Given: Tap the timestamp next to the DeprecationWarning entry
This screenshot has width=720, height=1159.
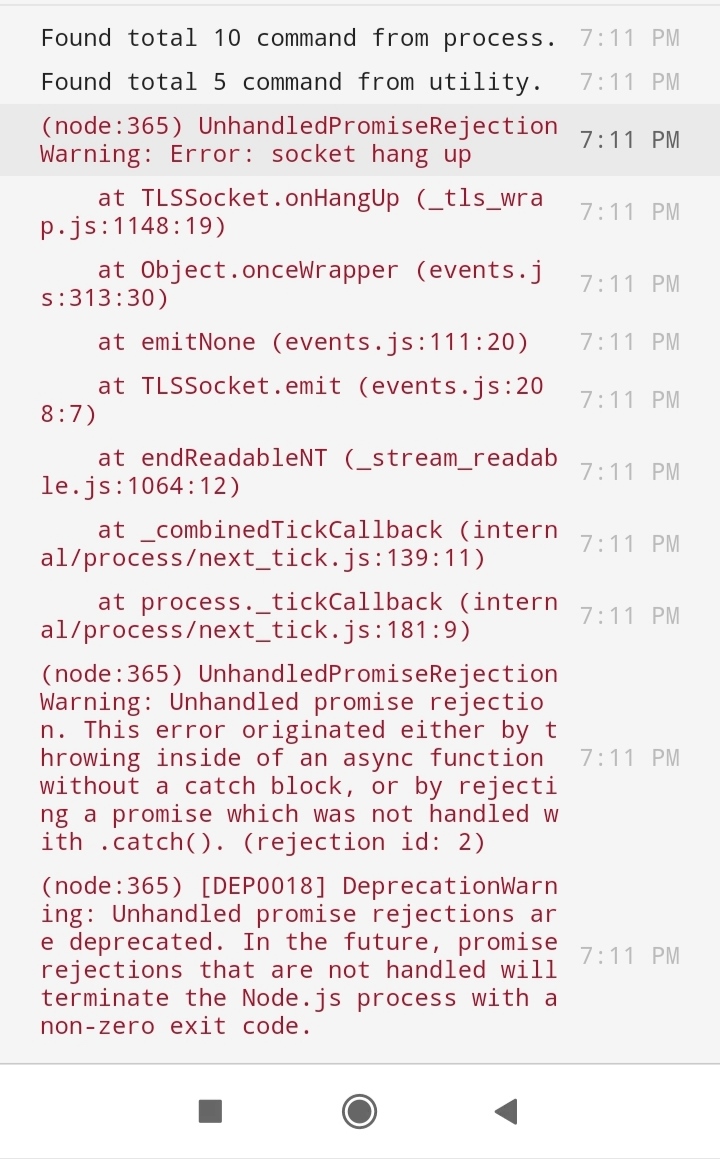Looking at the screenshot, I should (x=629, y=956).
